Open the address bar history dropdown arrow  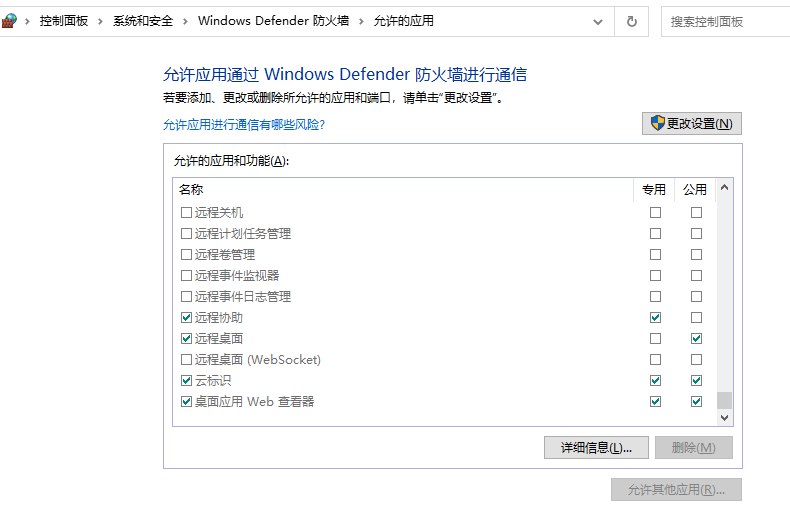click(x=598, y=22)
